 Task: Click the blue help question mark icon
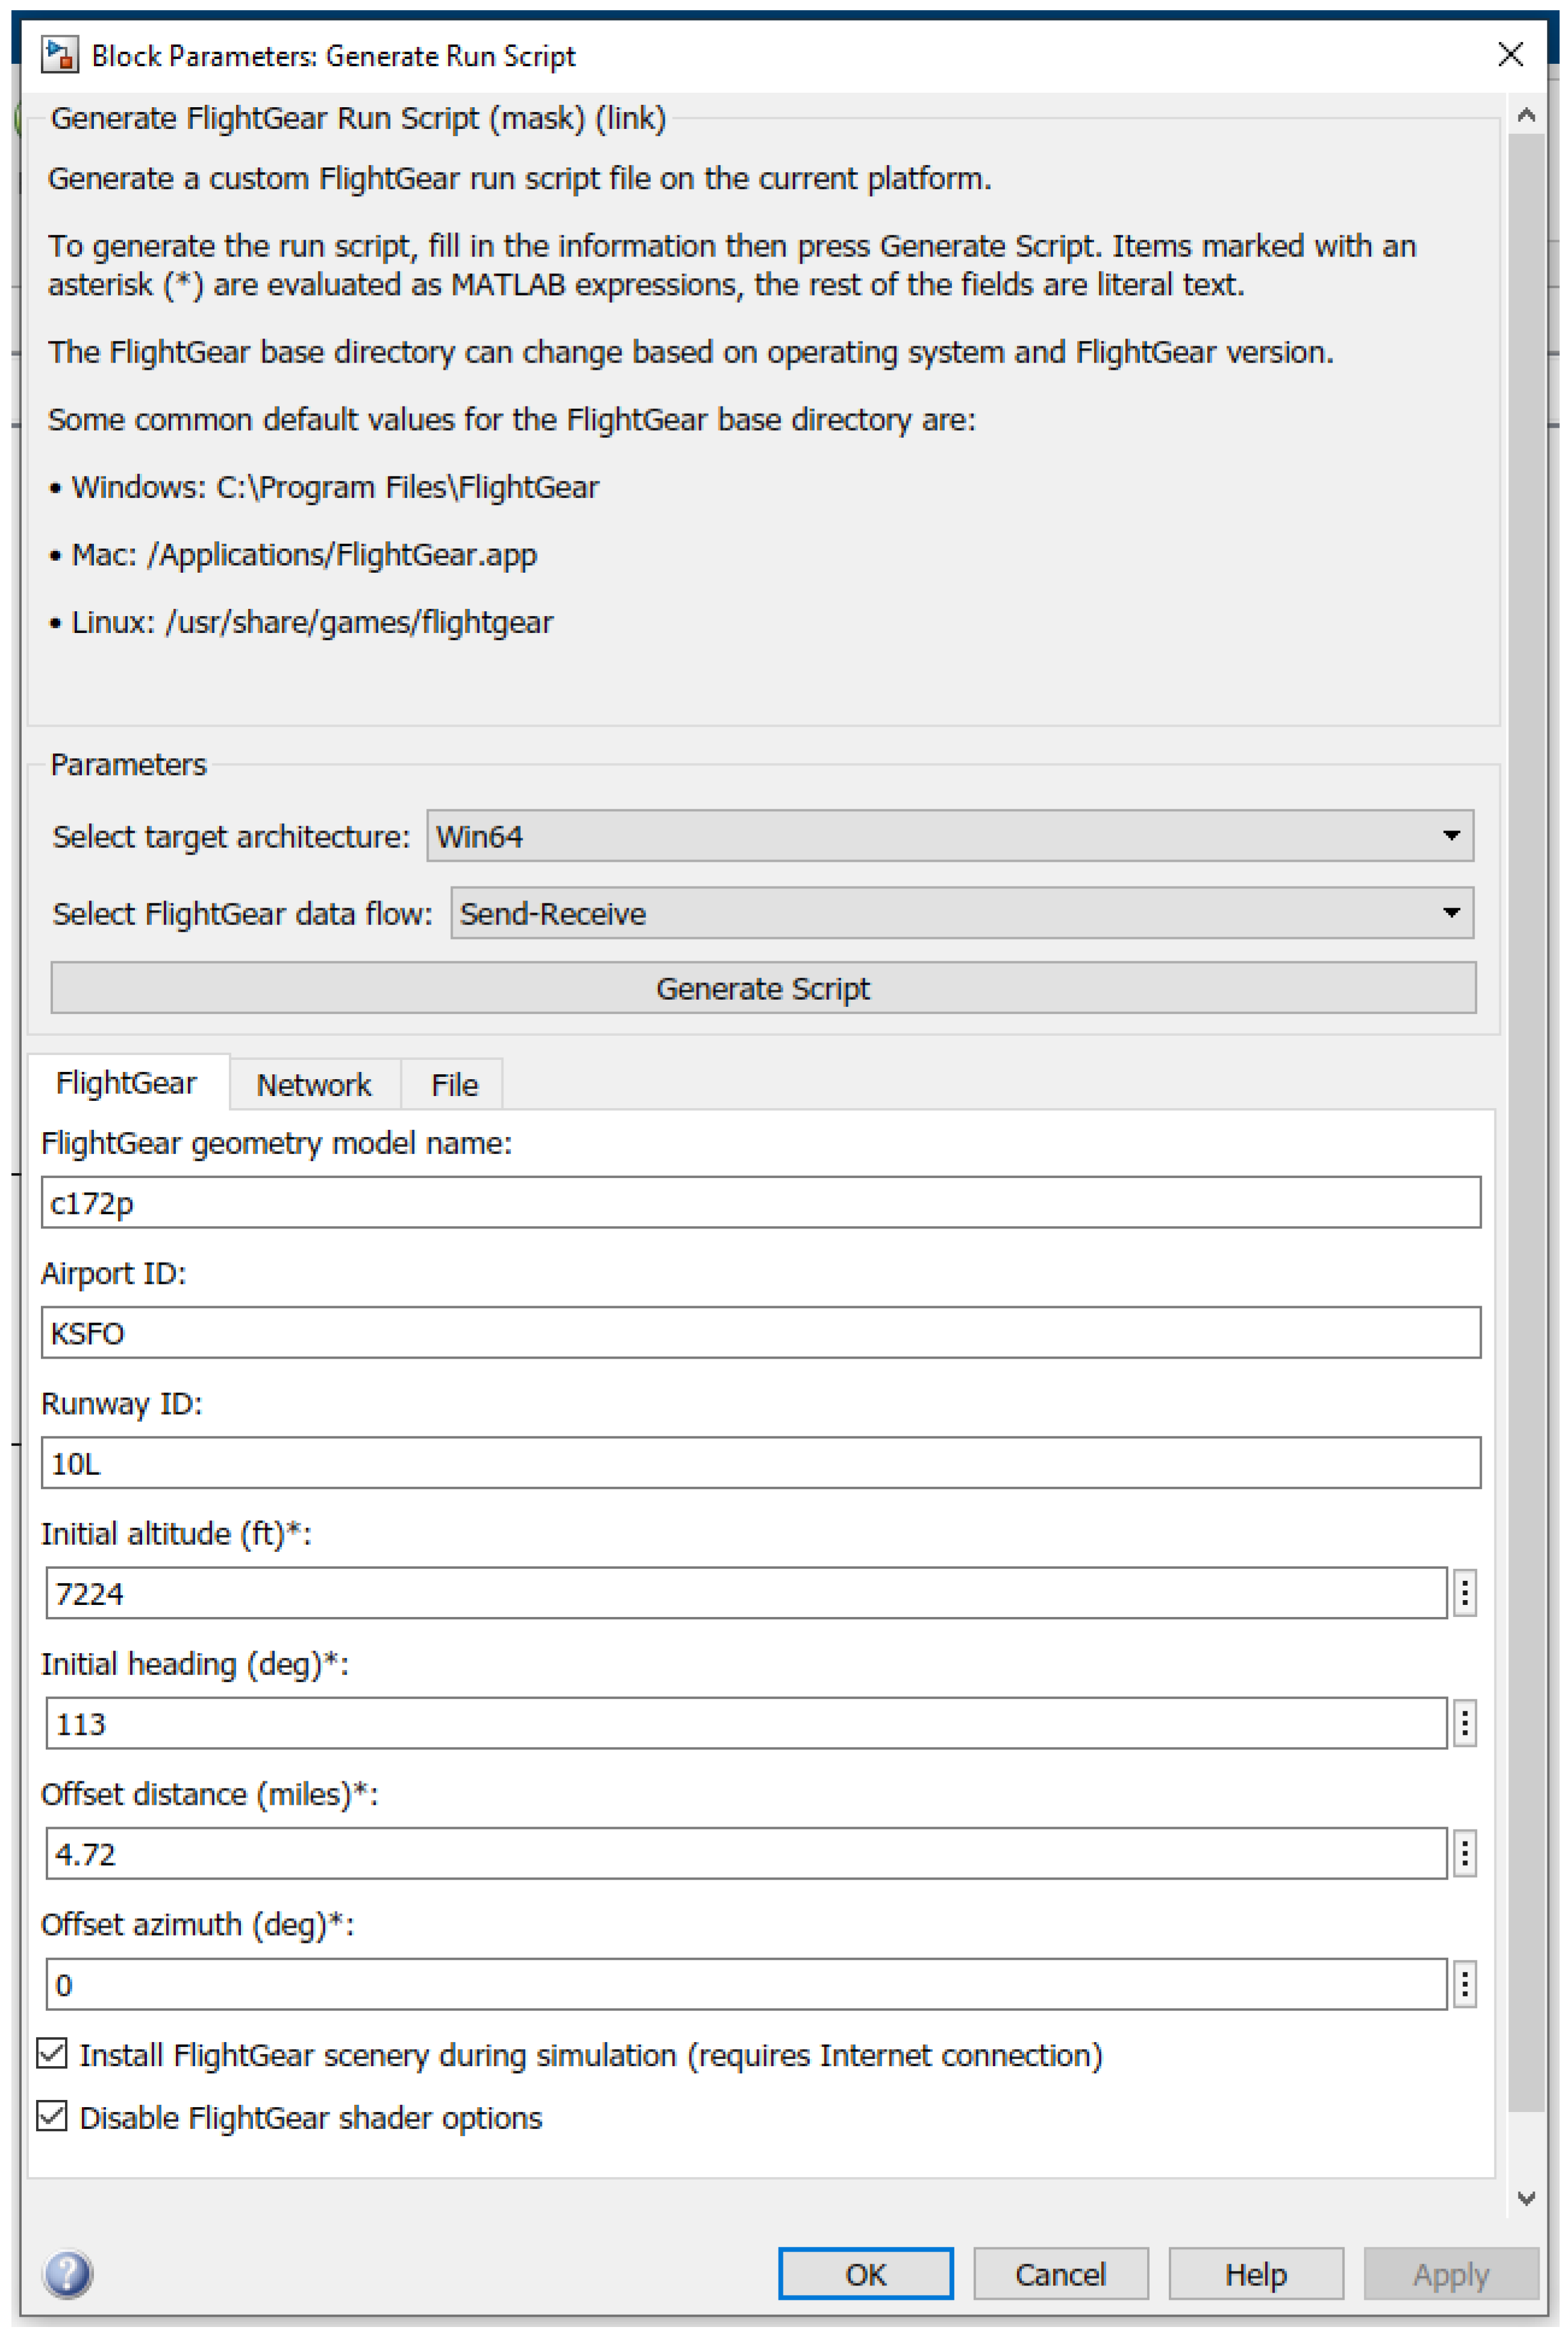click(x=67, y=2273)
